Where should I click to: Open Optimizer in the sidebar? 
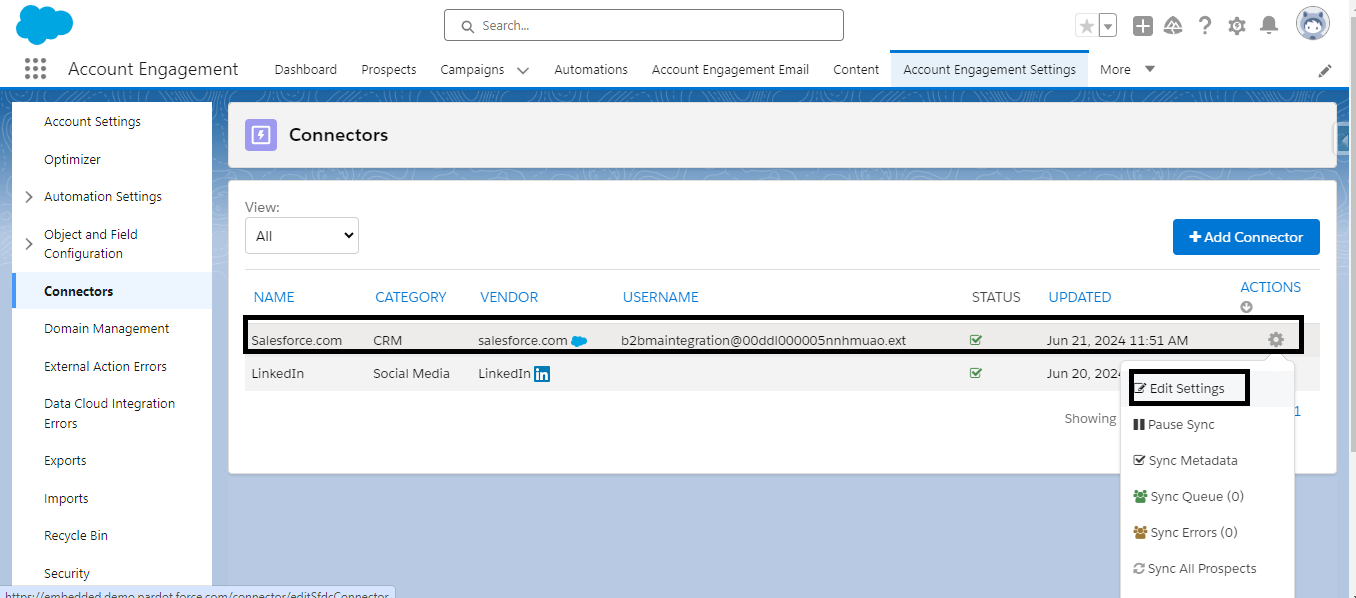pos(72,160)
